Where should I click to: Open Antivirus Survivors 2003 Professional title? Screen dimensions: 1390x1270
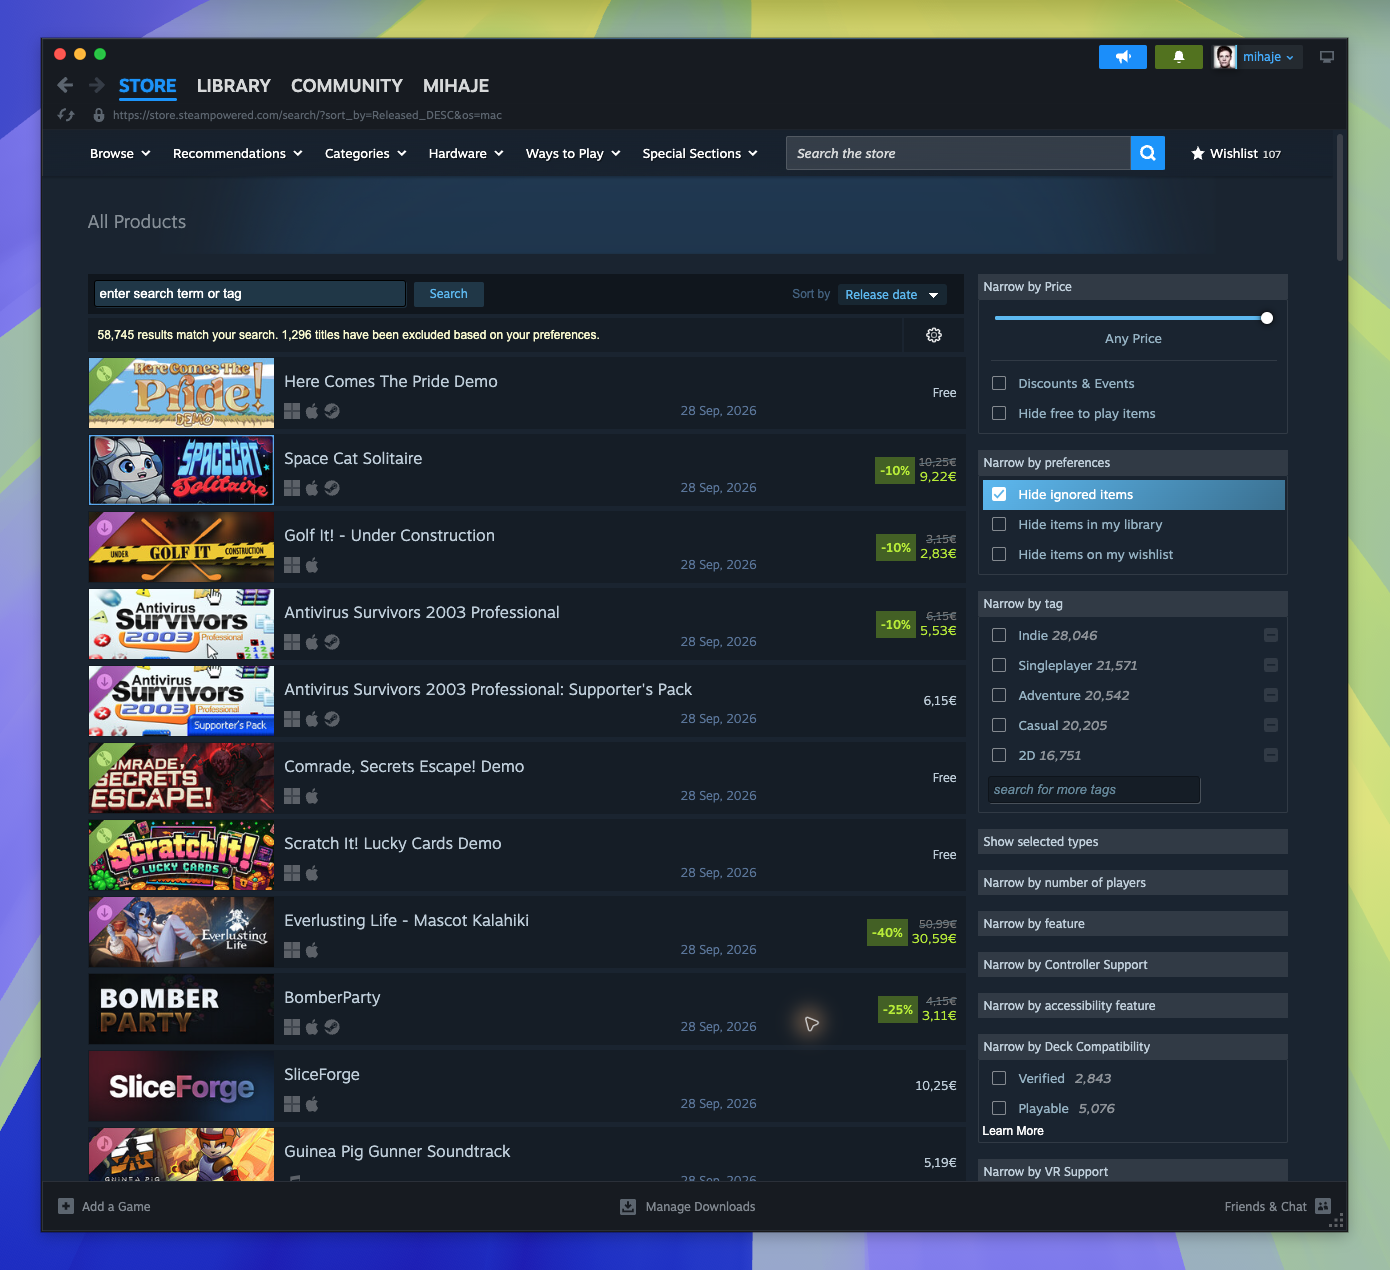(422, 612)
